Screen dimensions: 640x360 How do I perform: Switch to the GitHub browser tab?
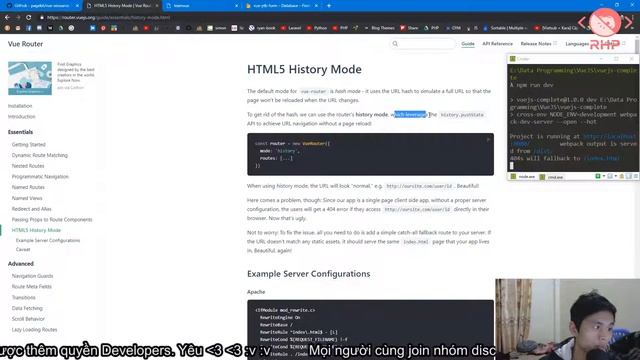[x=41, y=6]
